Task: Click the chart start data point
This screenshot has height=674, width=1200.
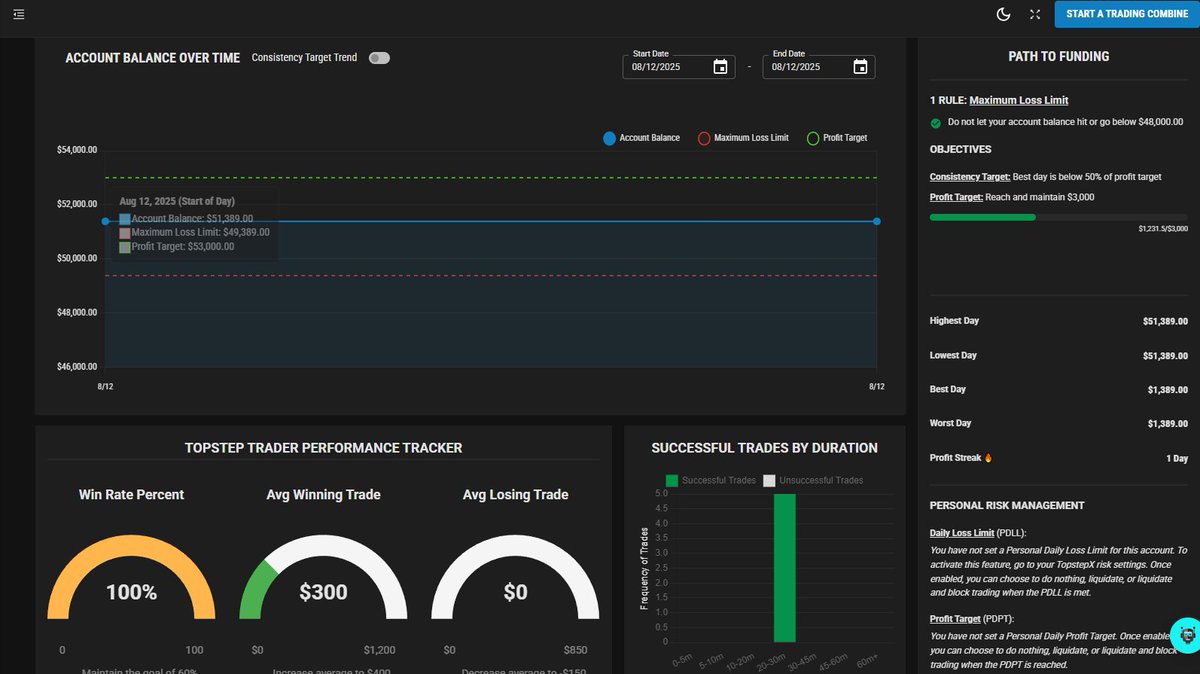Action: [105, 221]
